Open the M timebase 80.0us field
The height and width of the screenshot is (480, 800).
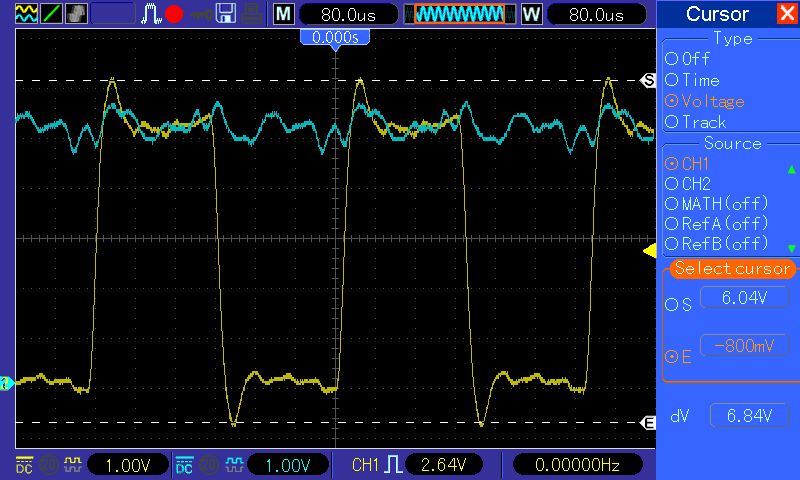click(348, 14)
